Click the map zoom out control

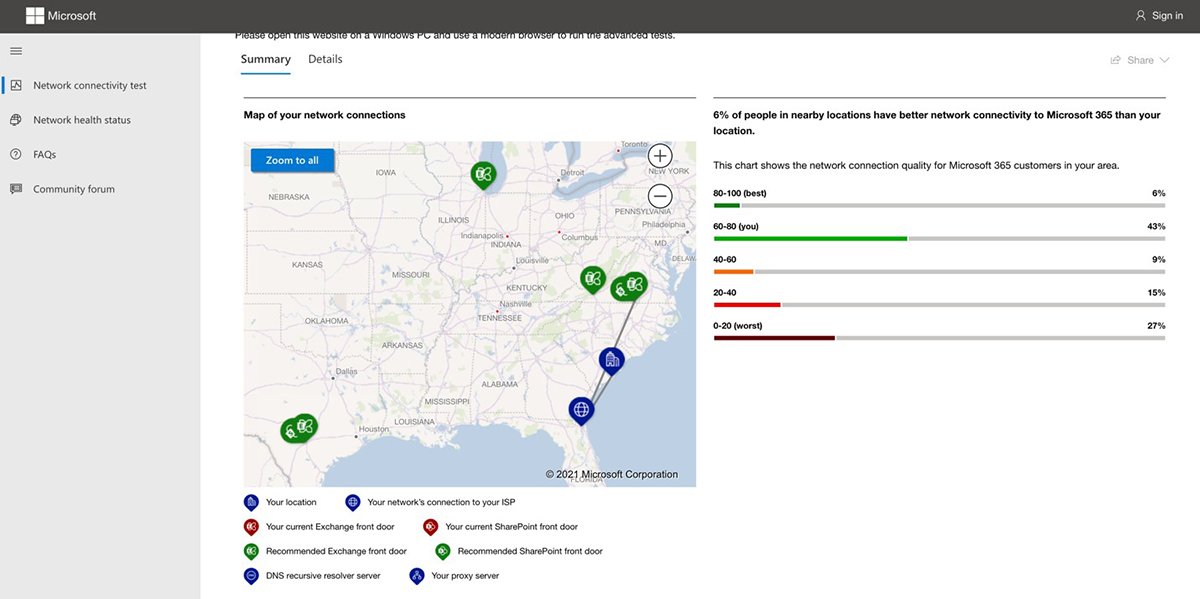pos(659,195)
